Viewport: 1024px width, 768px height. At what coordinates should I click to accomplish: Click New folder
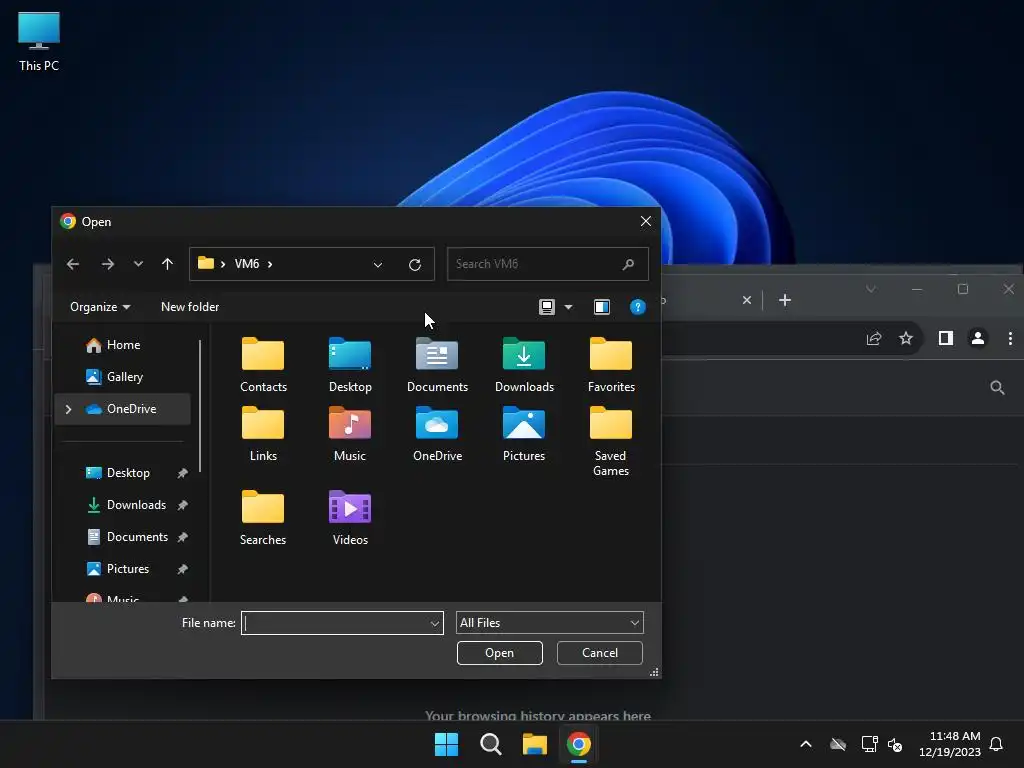190,307
